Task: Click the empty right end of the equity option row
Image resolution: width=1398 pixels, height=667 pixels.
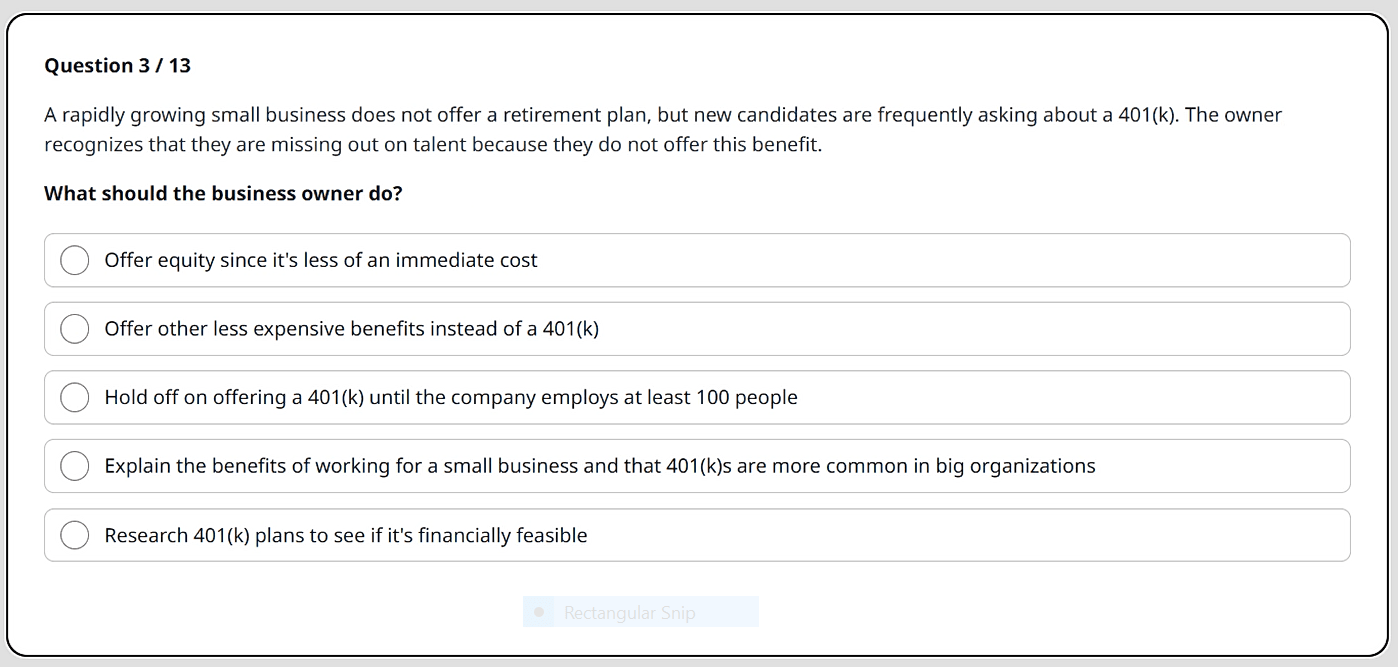Action: point(1200,260)
